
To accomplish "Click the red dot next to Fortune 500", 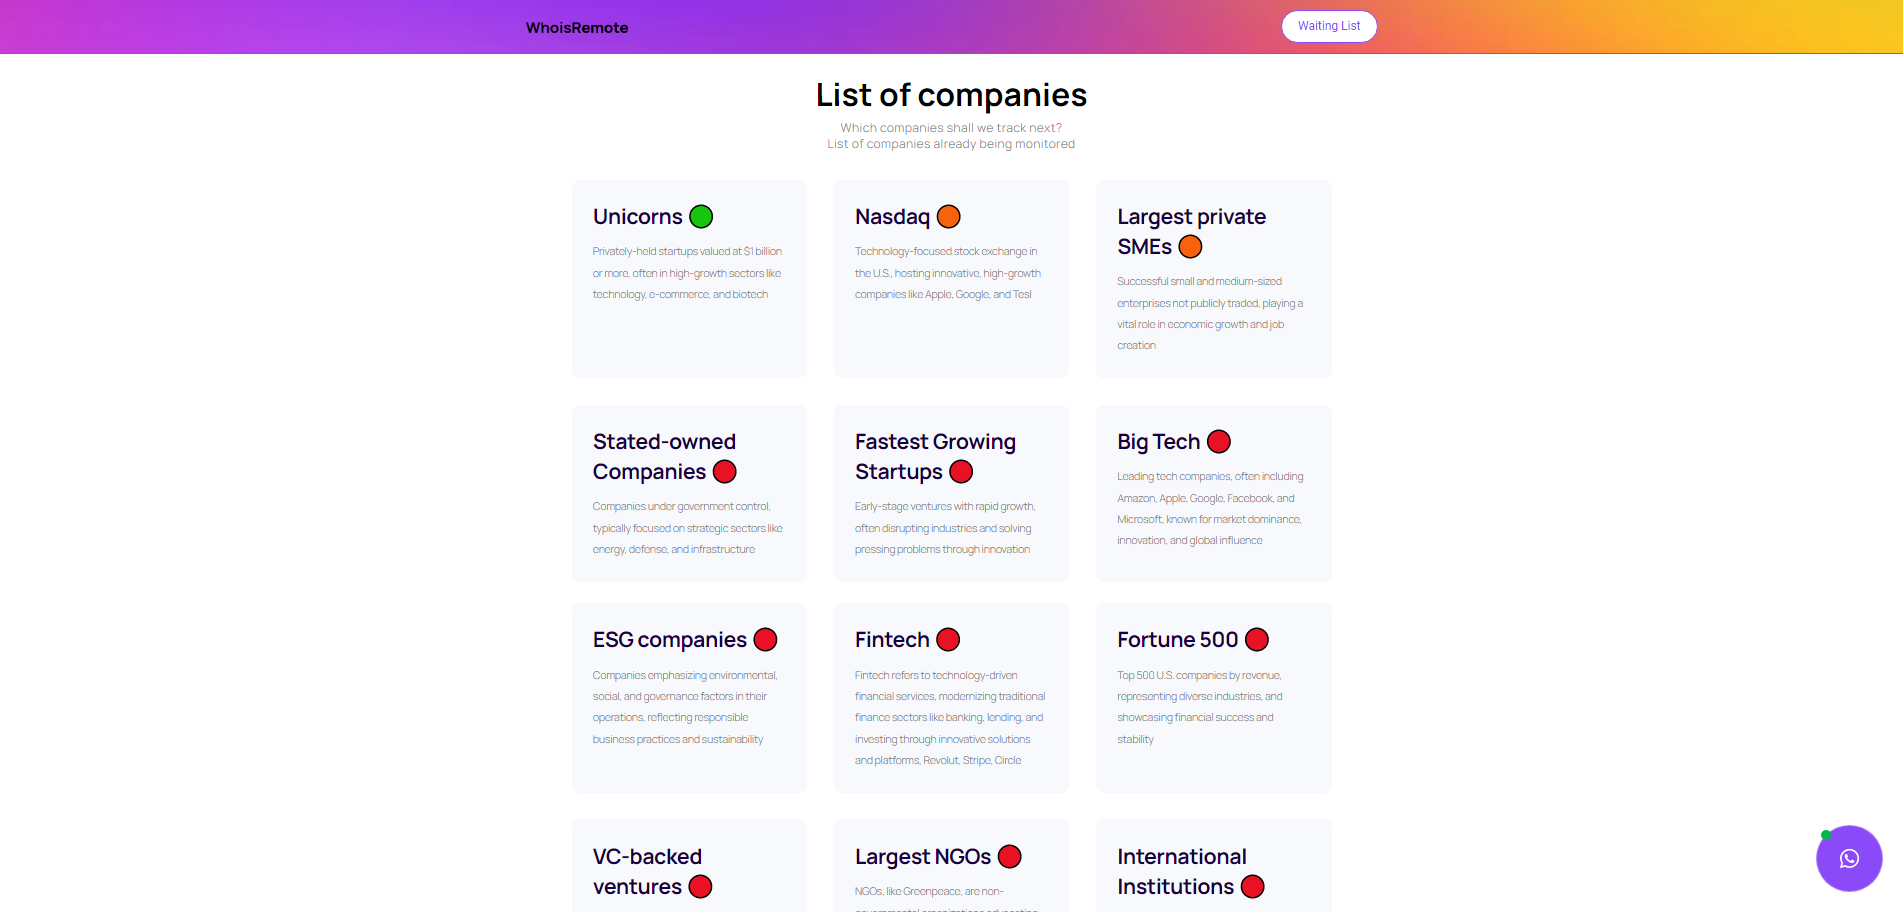I will (x=1257, y=640).
